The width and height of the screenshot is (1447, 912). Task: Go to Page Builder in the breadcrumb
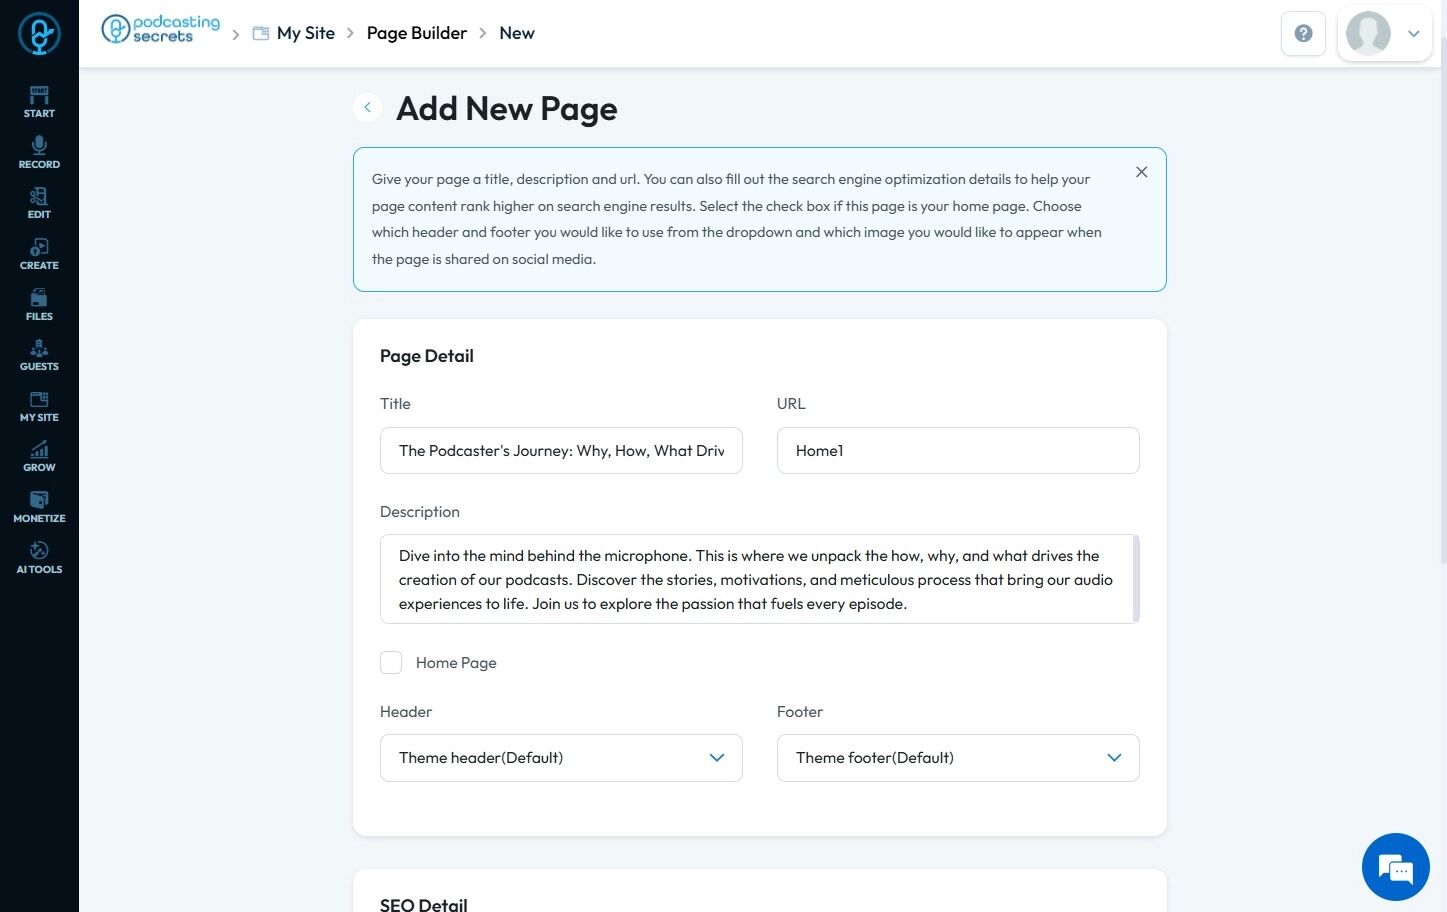pyautogui.click(x=416, y=33)
